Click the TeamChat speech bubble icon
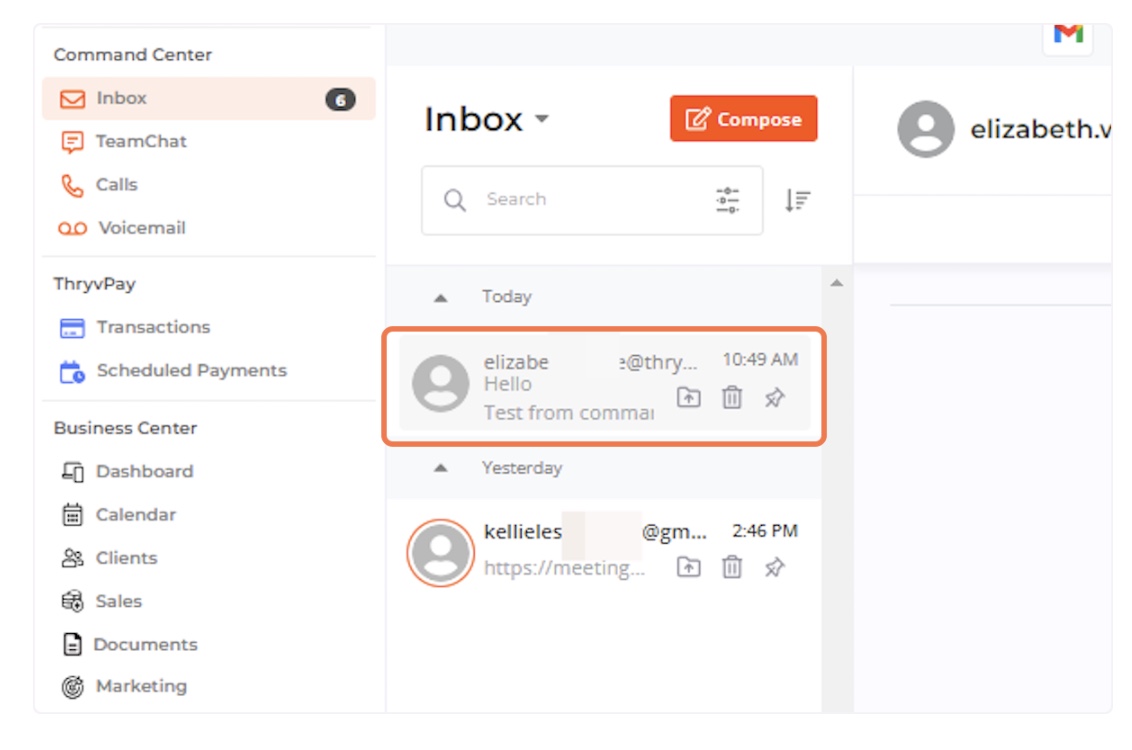This screenshot has width=1132, height=750. (72, 142)
